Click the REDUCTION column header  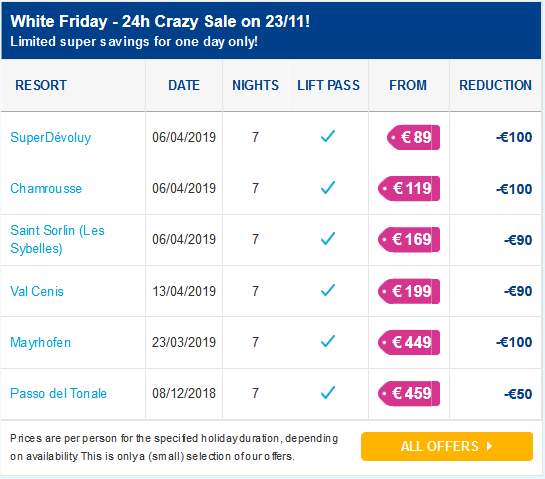pyautogui.click(x=495, y=85)
